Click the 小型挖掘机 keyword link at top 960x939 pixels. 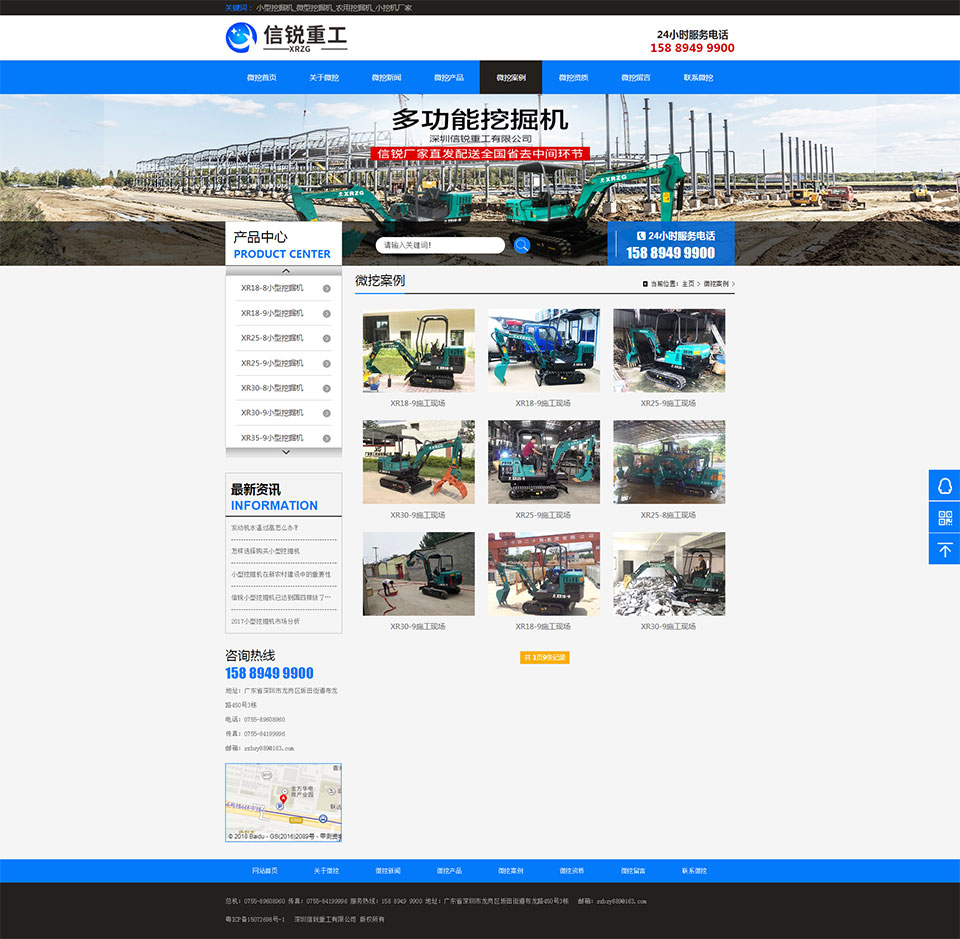click(274, 8)
